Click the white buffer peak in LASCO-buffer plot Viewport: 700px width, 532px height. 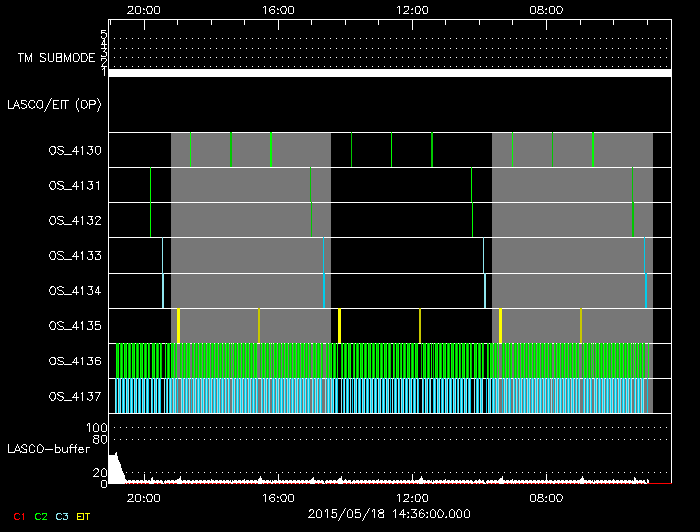click(x=115, y=468)
